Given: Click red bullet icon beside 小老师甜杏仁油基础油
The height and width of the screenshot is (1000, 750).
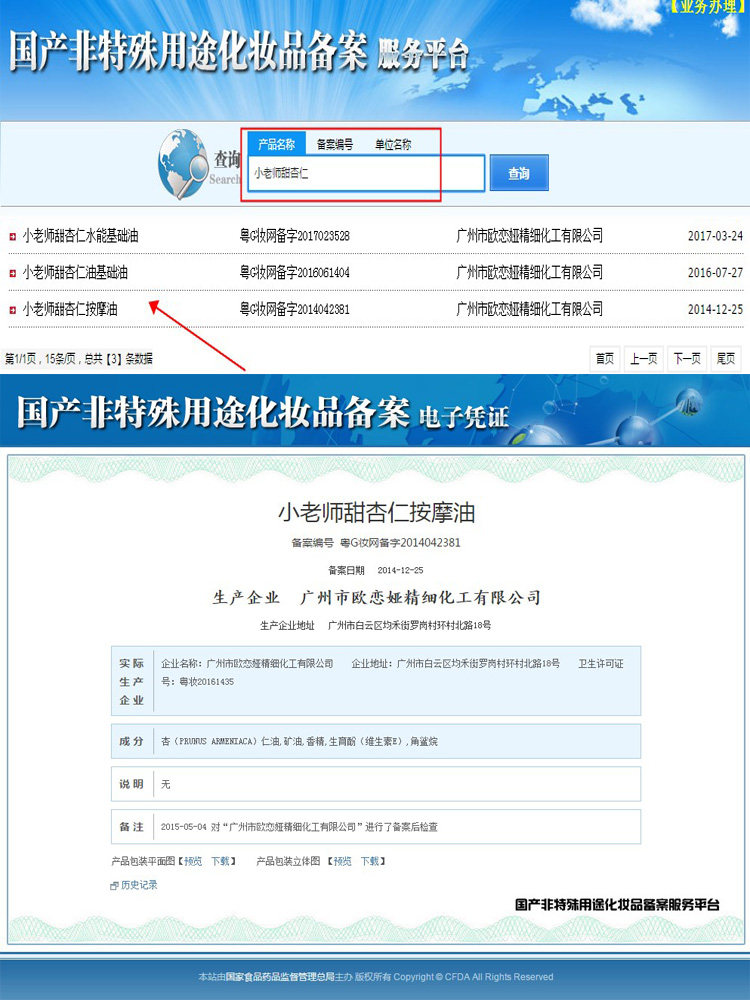Looking at the screenshot, I should pos(13,273).
